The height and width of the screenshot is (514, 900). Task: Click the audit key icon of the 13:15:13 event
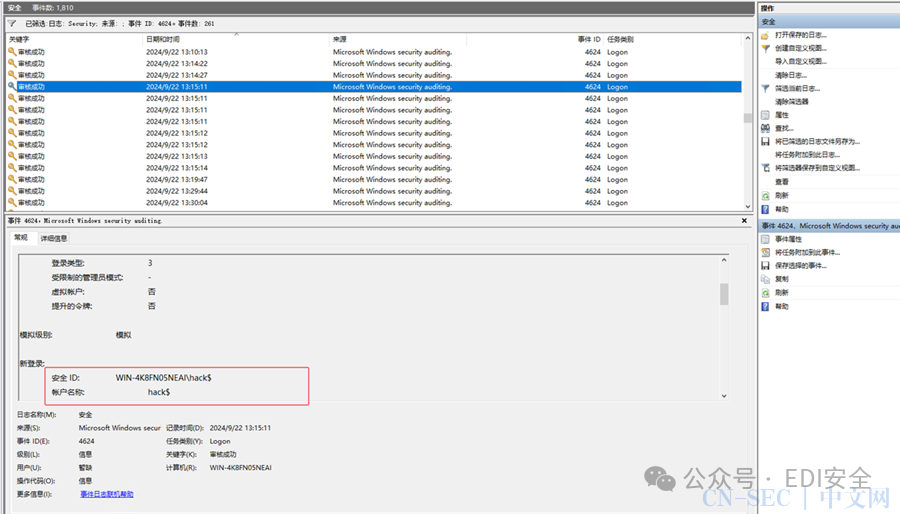[12, 156]
